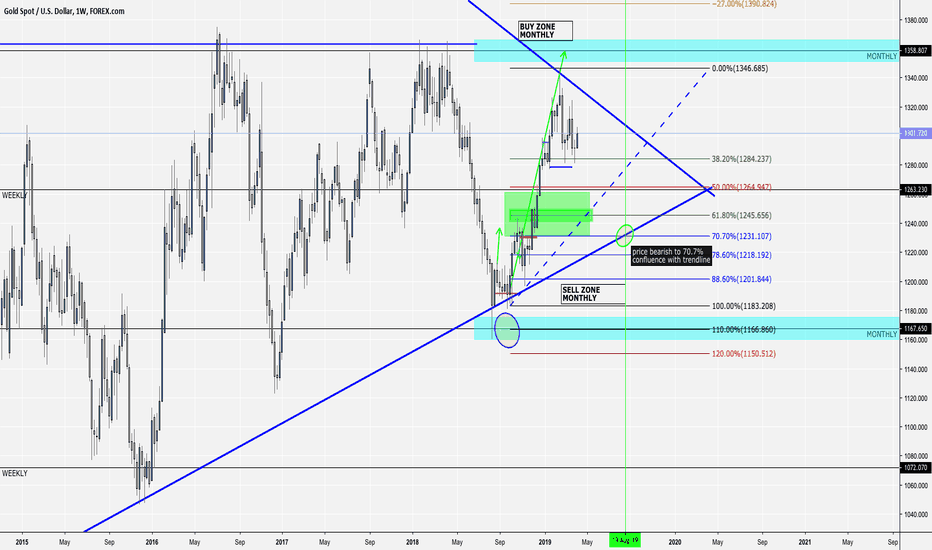Click the 1380.000 price scale value
This screenshot has width=932, height=550.
(x=916, y=20)
